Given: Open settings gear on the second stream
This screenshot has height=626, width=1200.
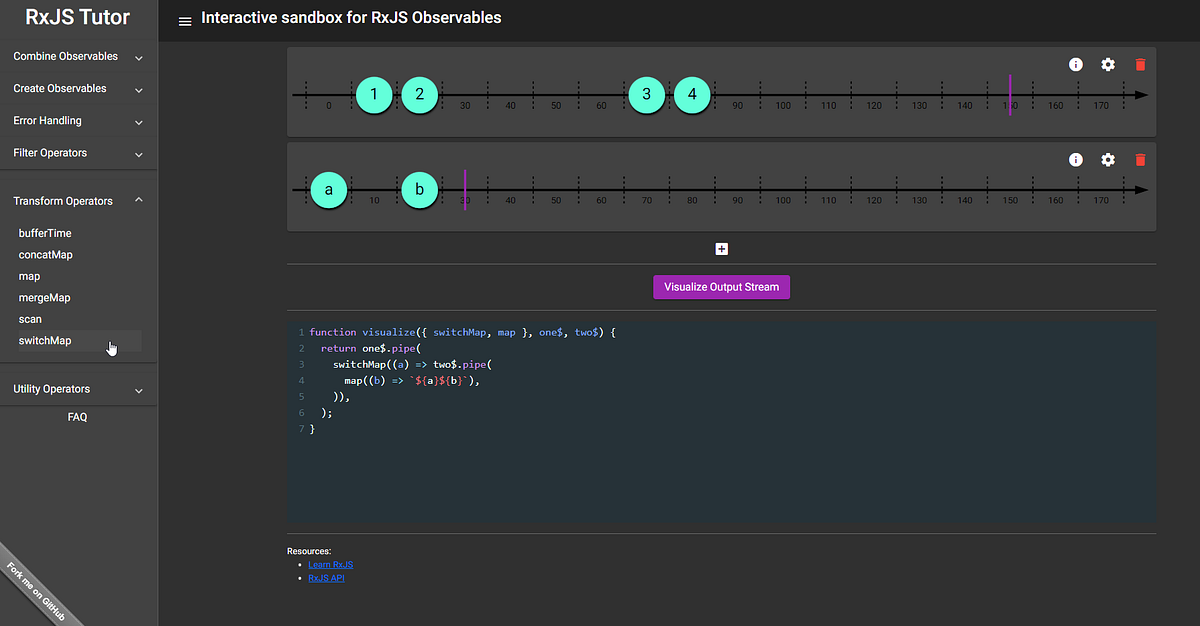Looking at the screenshot, I should click(x=1107, y=159).
